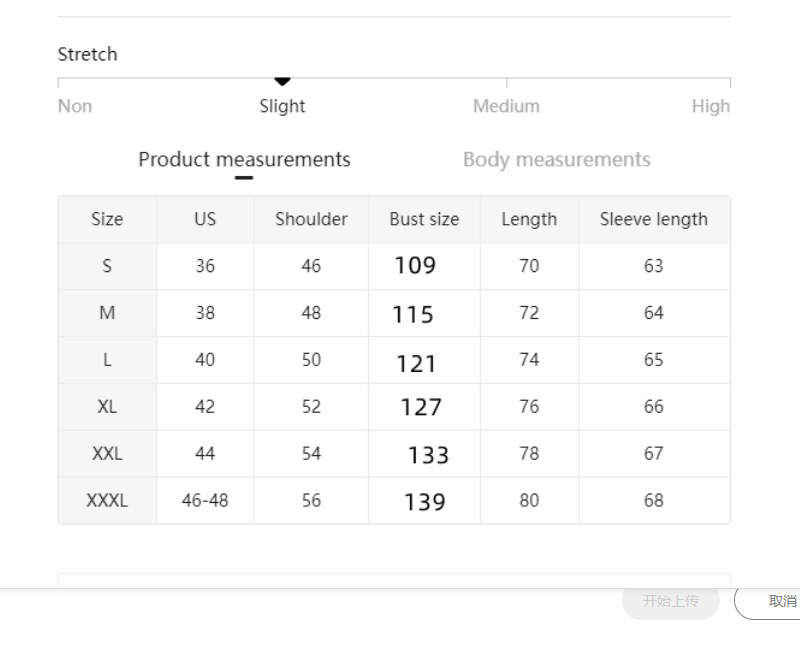Click the Sleeve length column header

(653, 220)
